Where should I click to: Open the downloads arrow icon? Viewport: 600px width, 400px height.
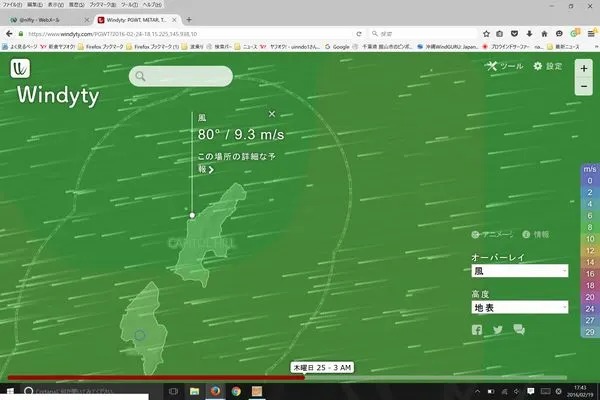pyautogui.click(x=529, y=34)
